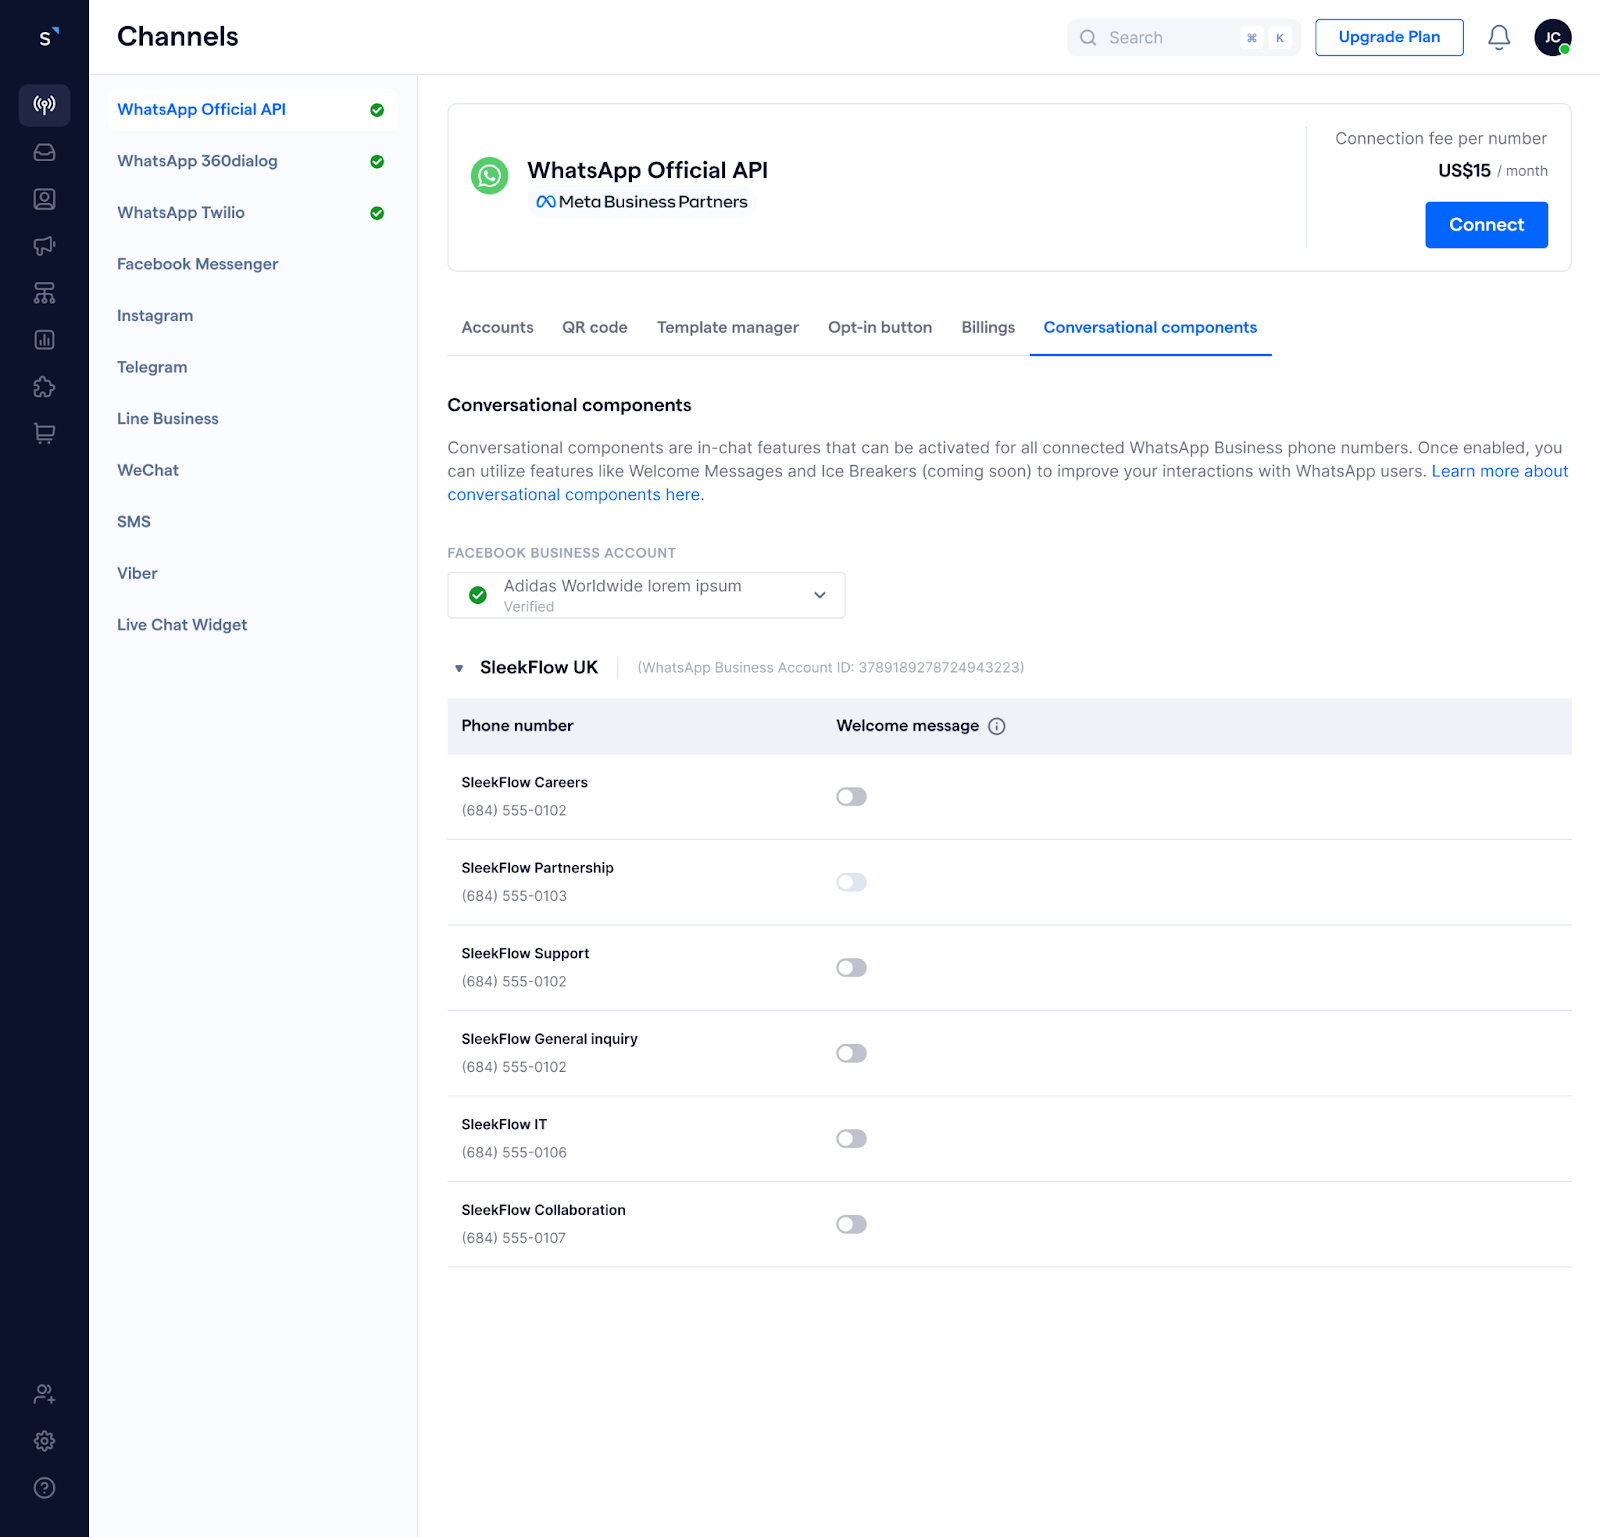Click the WhatsApp logo icon in header card
Screen dimensions: 1600x1537
(490, 176)
